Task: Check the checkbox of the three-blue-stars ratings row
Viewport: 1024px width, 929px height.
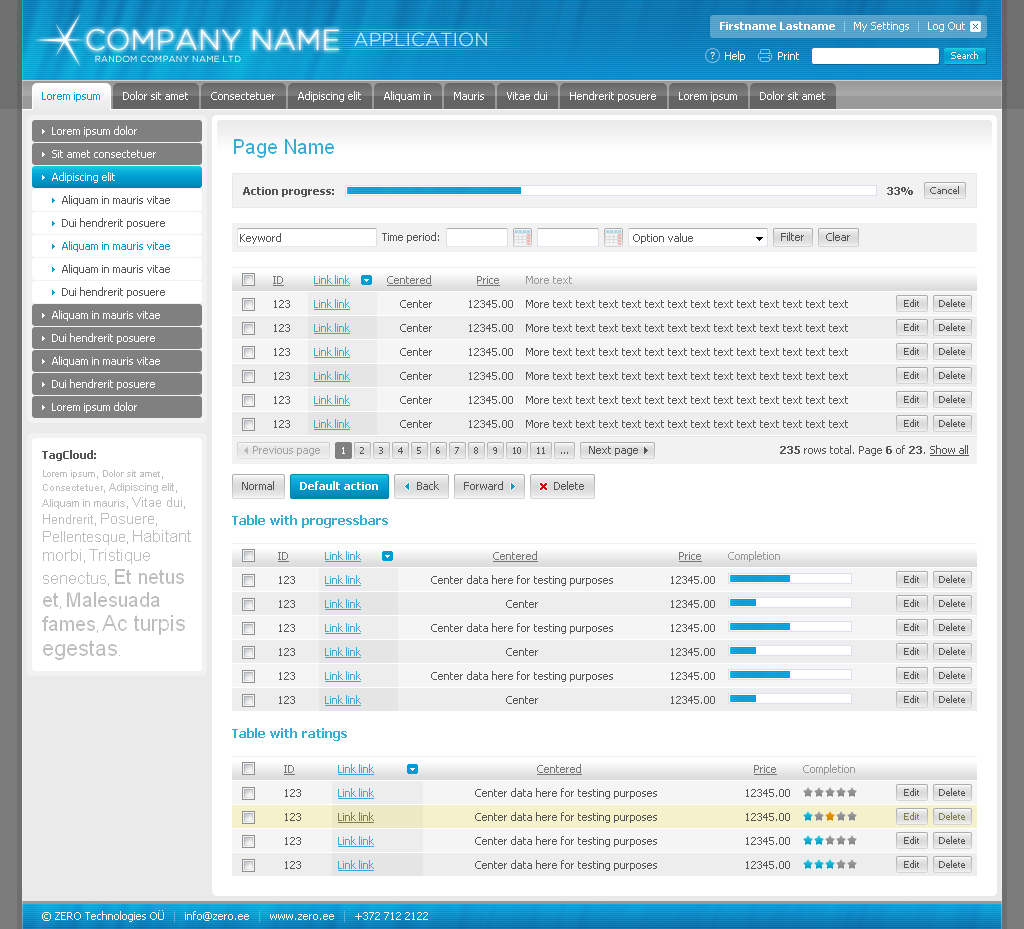Action: (x=248, y=866)
